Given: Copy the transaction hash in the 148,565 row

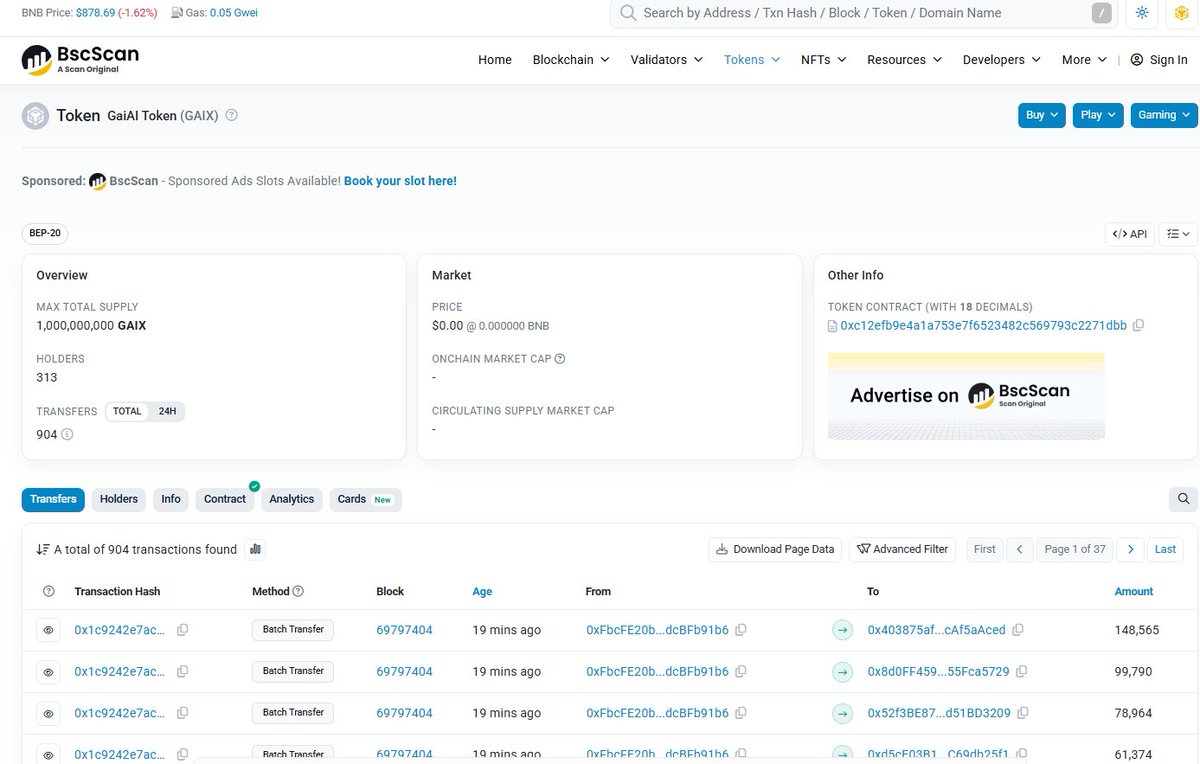Looking at the screenshot, I should pyautogui.click(x=182, y=630).
